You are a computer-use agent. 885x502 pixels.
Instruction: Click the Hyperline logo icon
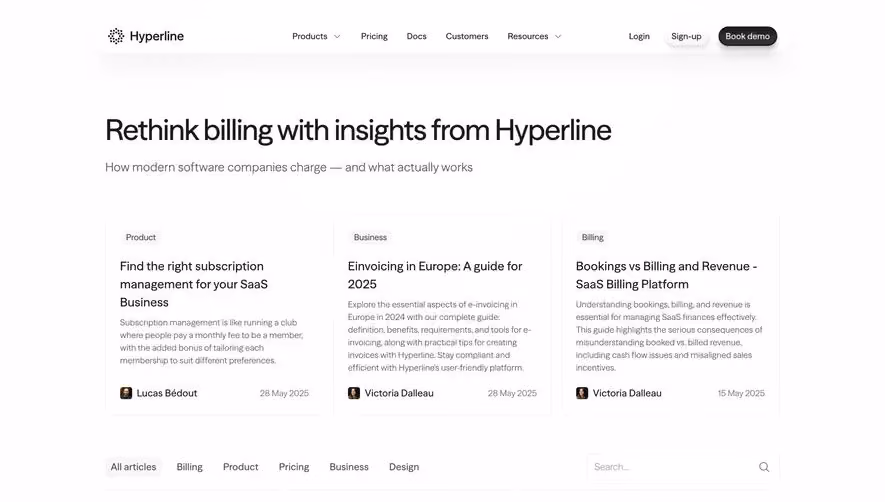pos(116,36)
